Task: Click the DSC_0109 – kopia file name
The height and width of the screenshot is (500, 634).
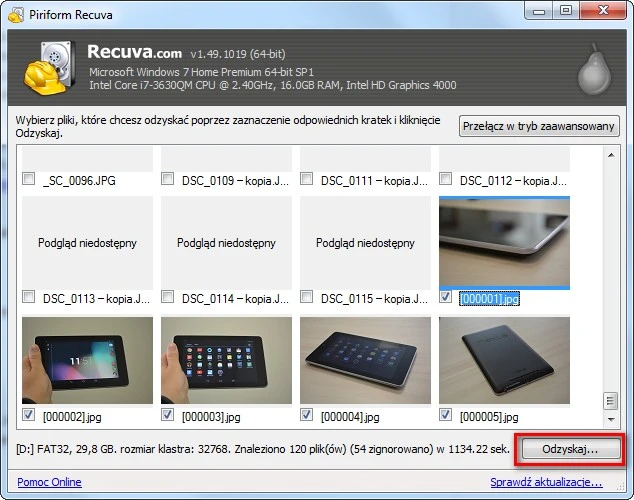Action: click(x=235, y=180)
